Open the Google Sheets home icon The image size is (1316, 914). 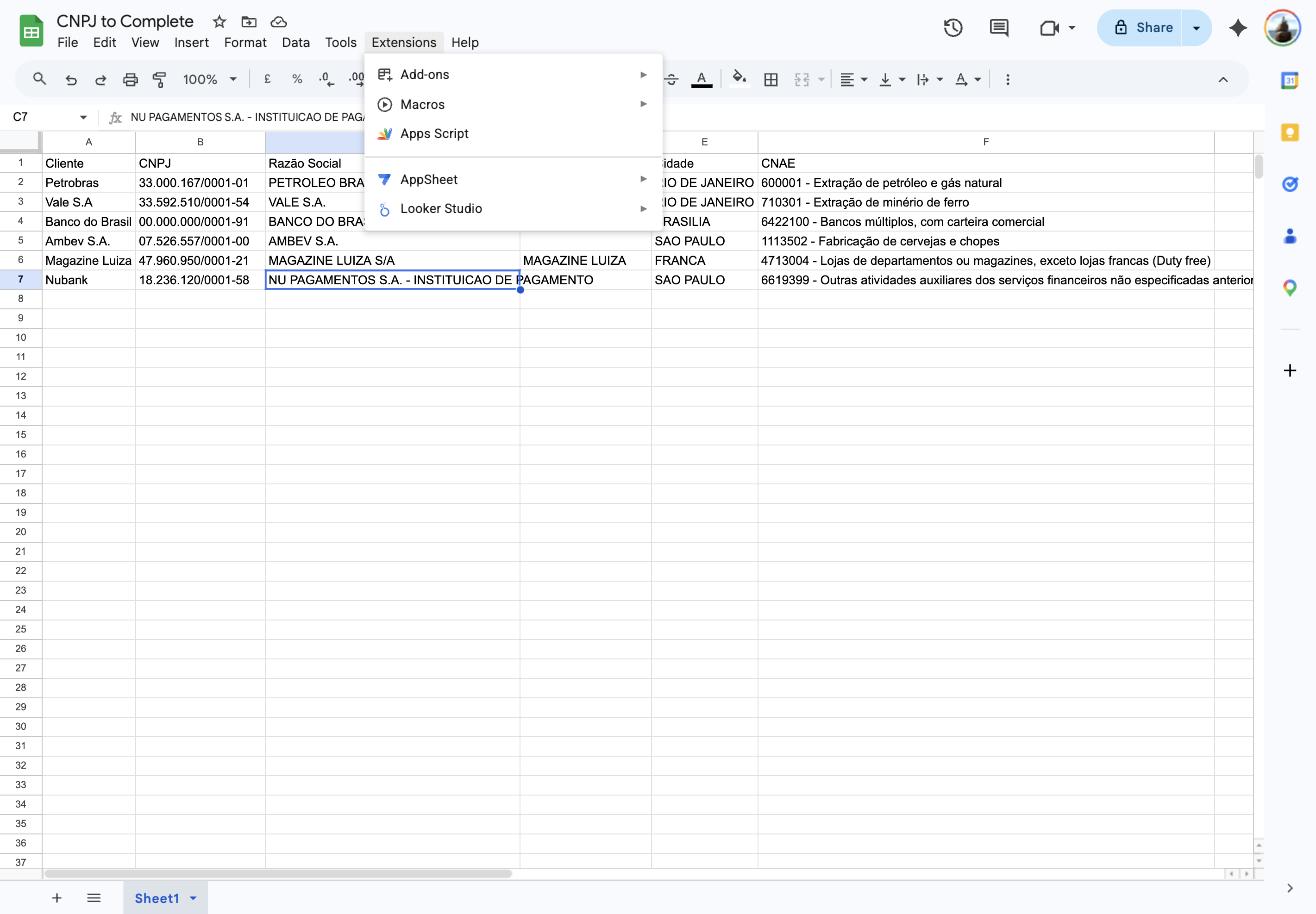pyautogui.click(x=31, y=30)
